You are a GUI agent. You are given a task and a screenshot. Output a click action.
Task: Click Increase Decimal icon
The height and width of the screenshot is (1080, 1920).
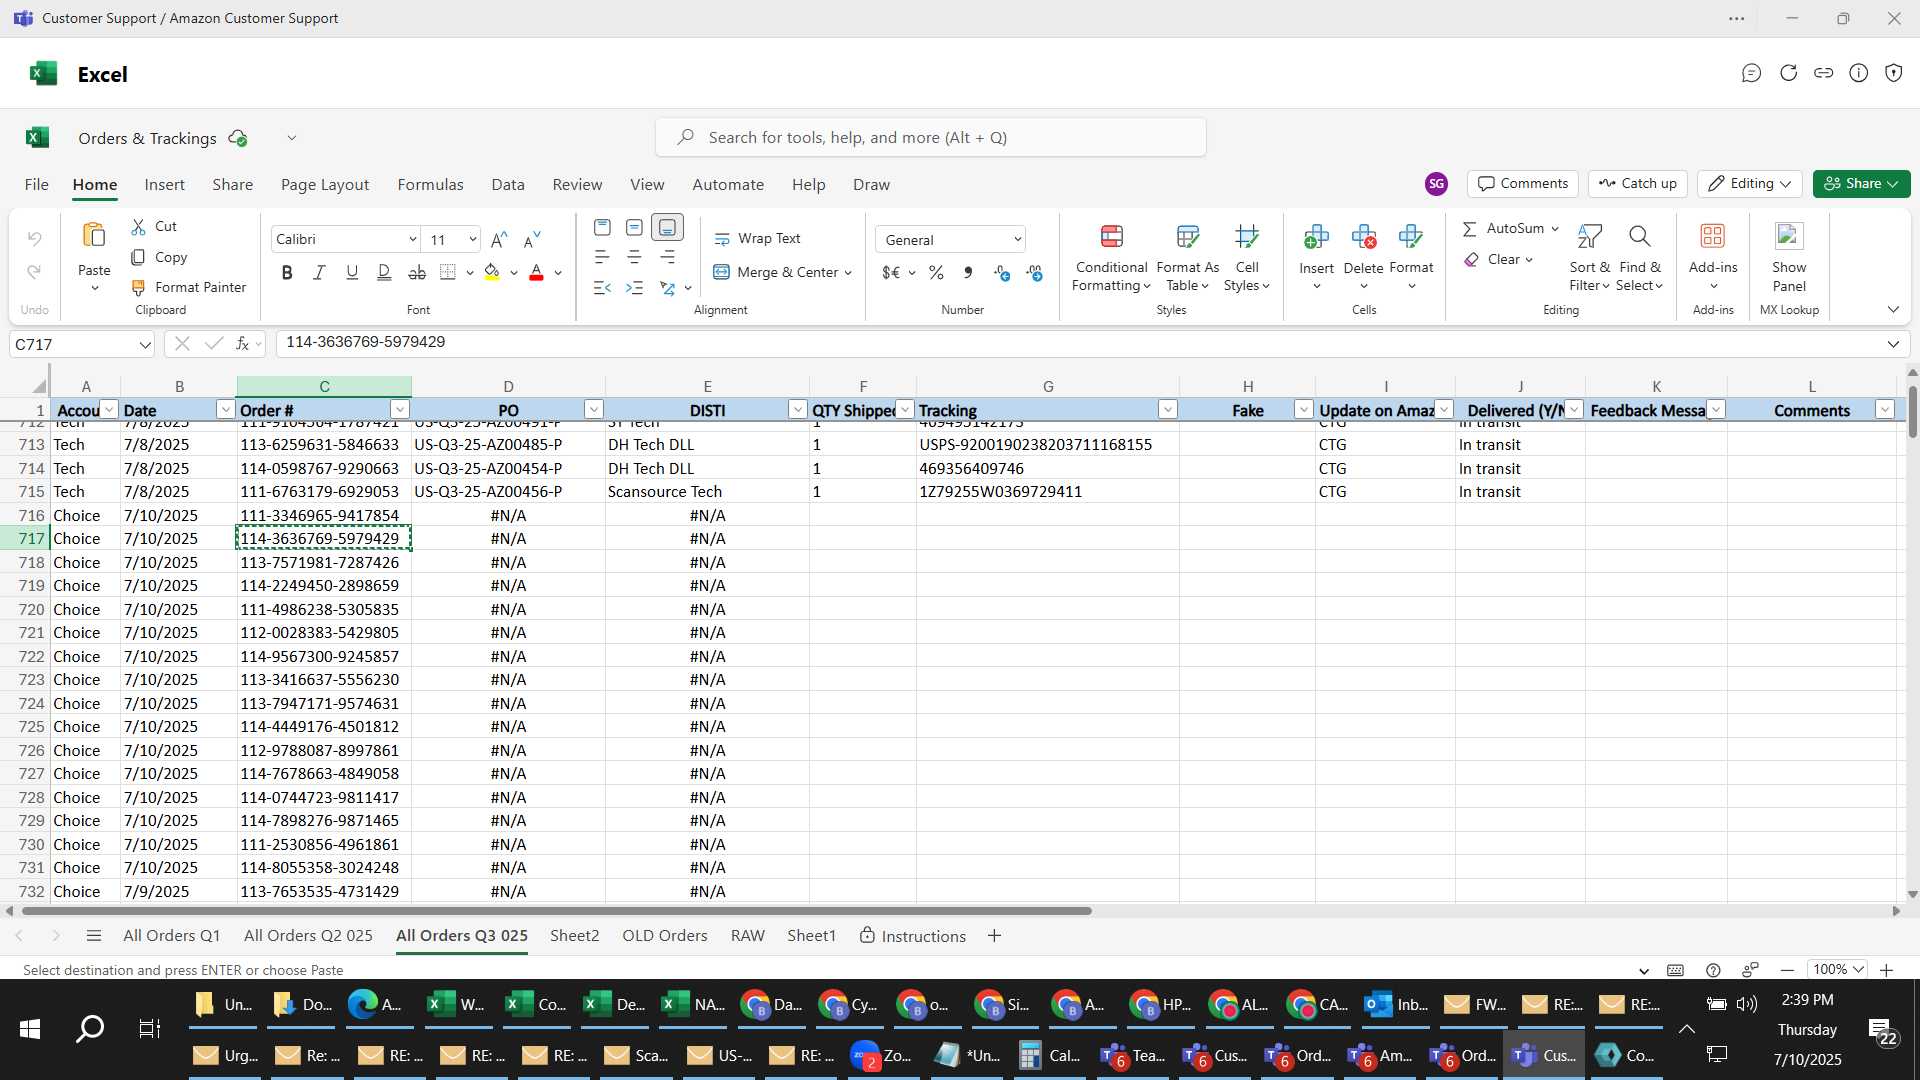(1002, 273)
